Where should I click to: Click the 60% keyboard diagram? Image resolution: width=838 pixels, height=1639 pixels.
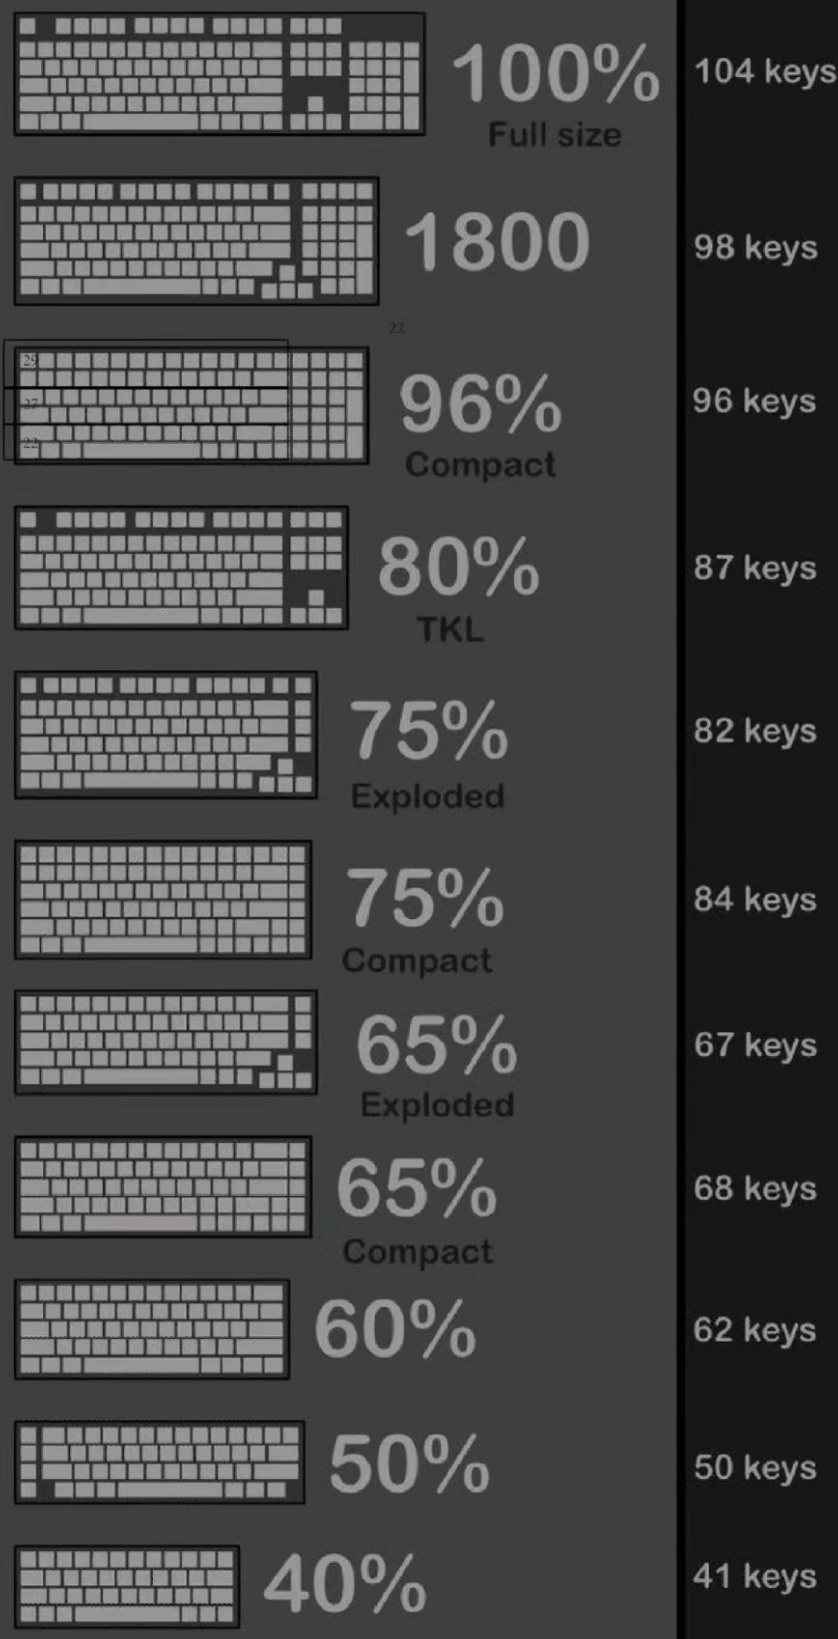(152, 1329)
